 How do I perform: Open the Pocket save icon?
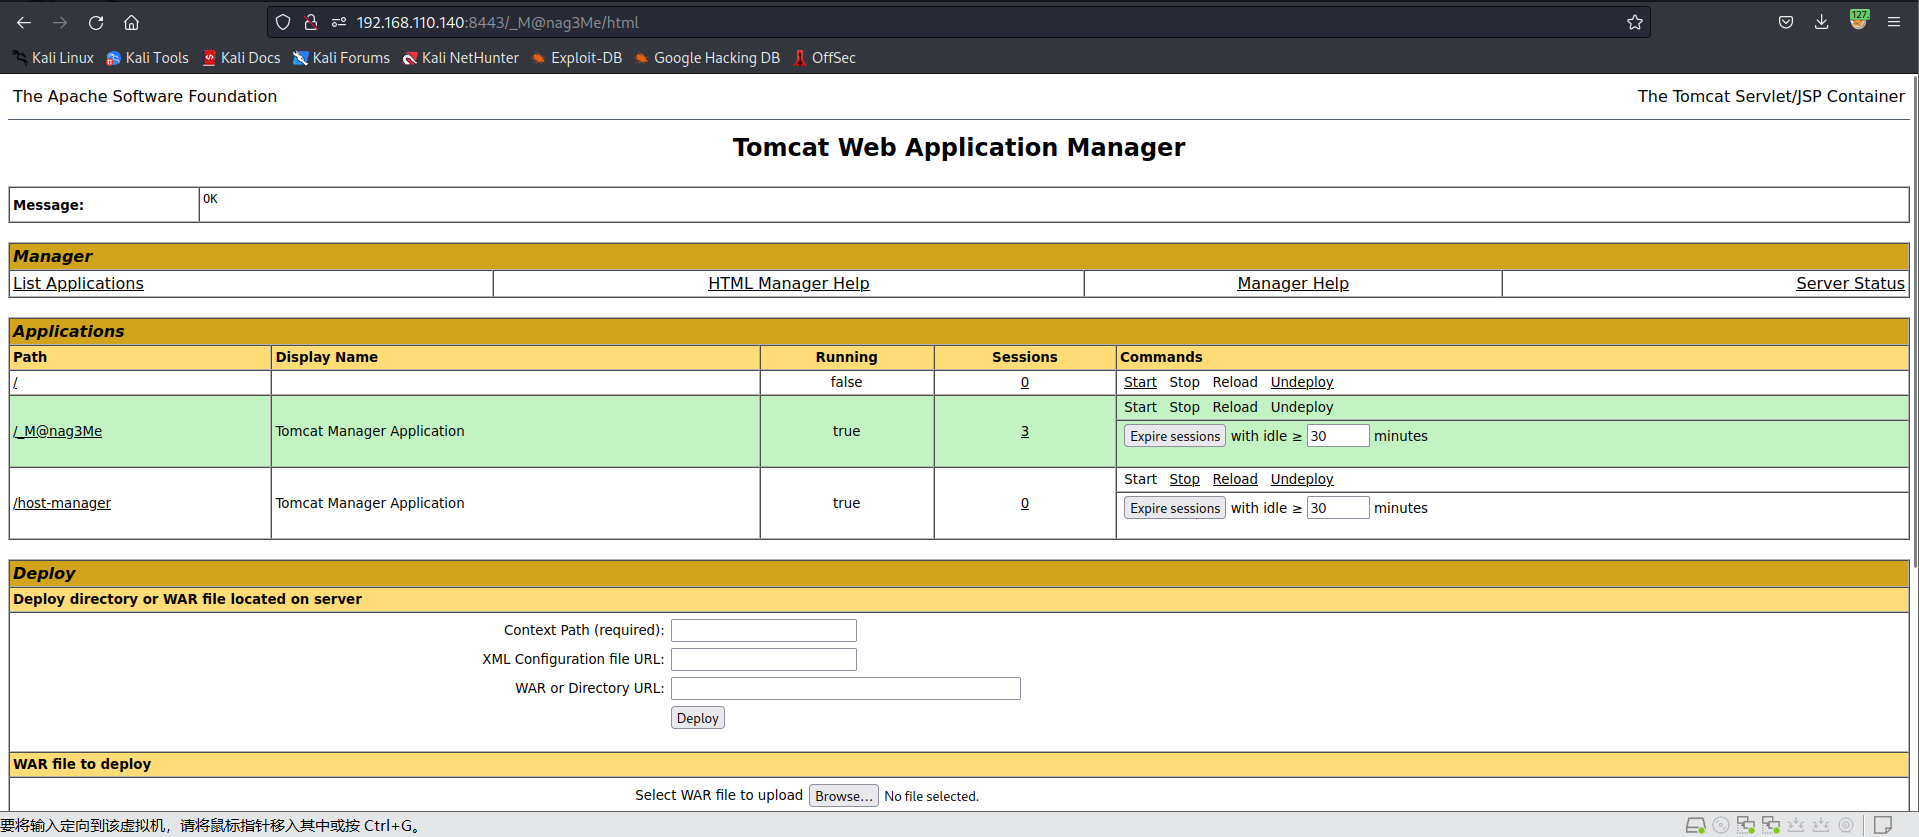[x=1786, y=22]
